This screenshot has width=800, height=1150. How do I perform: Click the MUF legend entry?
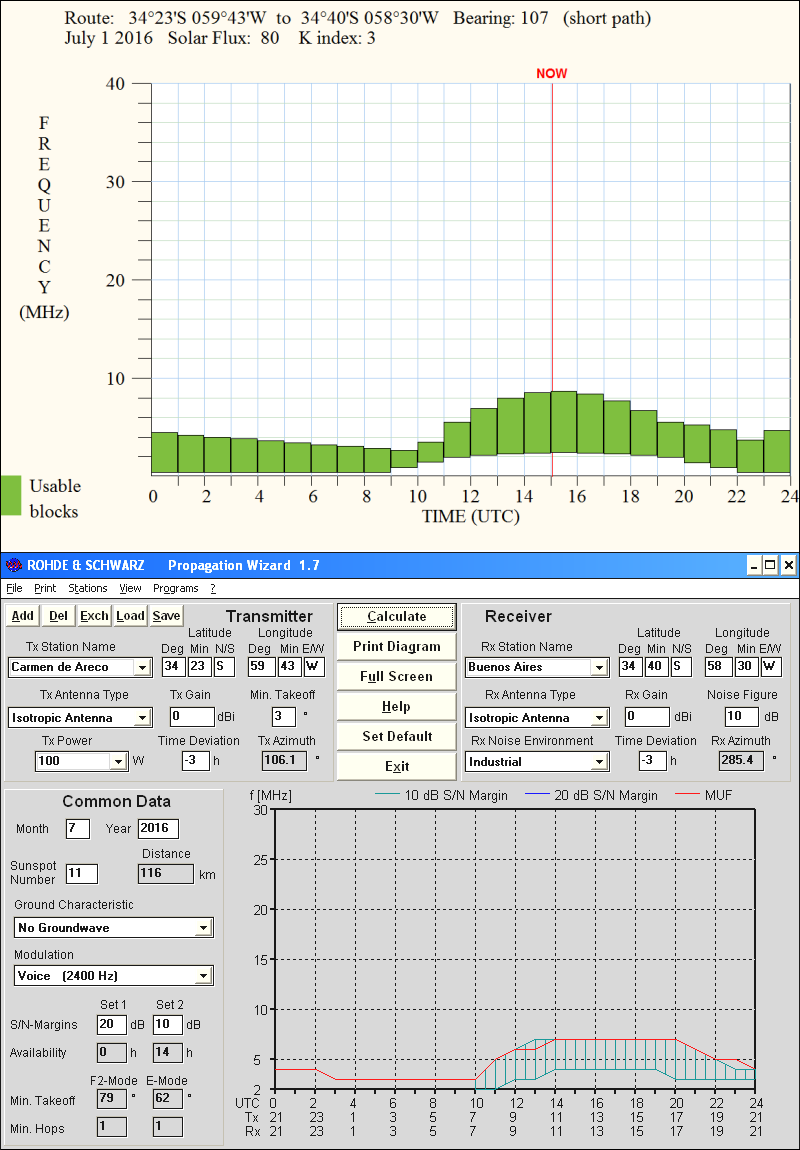click(702, 795)
